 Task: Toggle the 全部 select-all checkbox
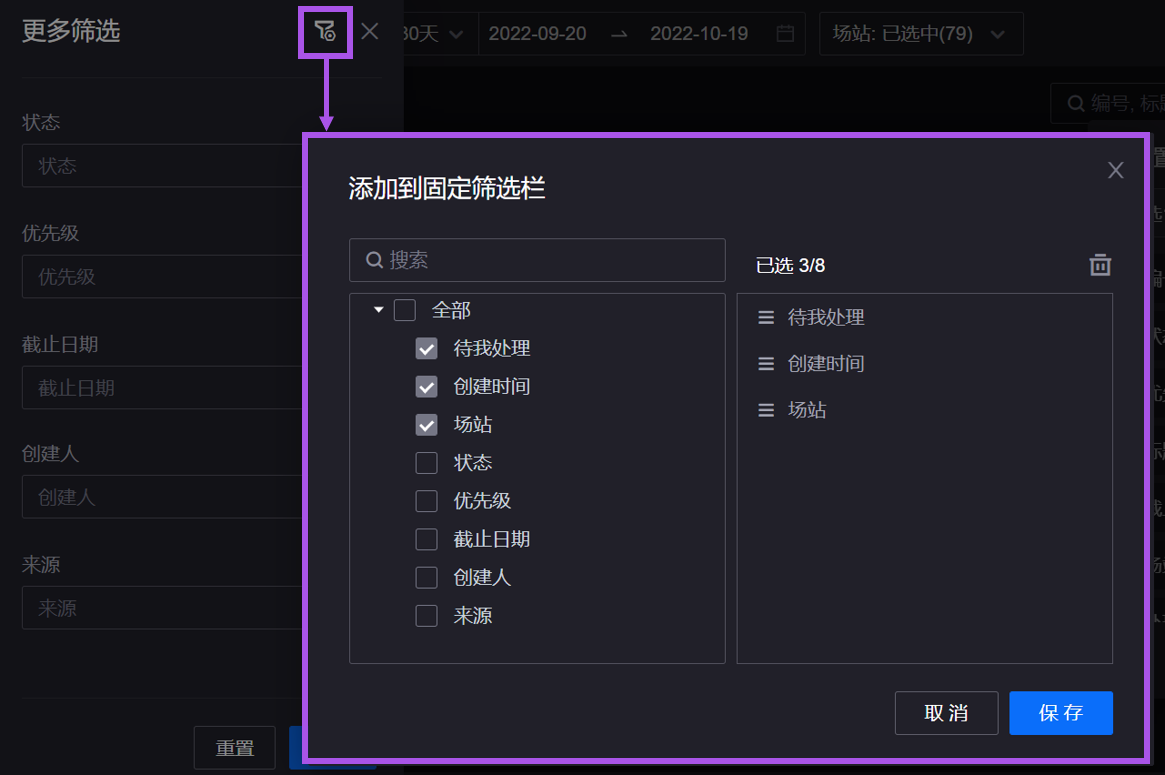pyautogui.click(x=405, y=311)
